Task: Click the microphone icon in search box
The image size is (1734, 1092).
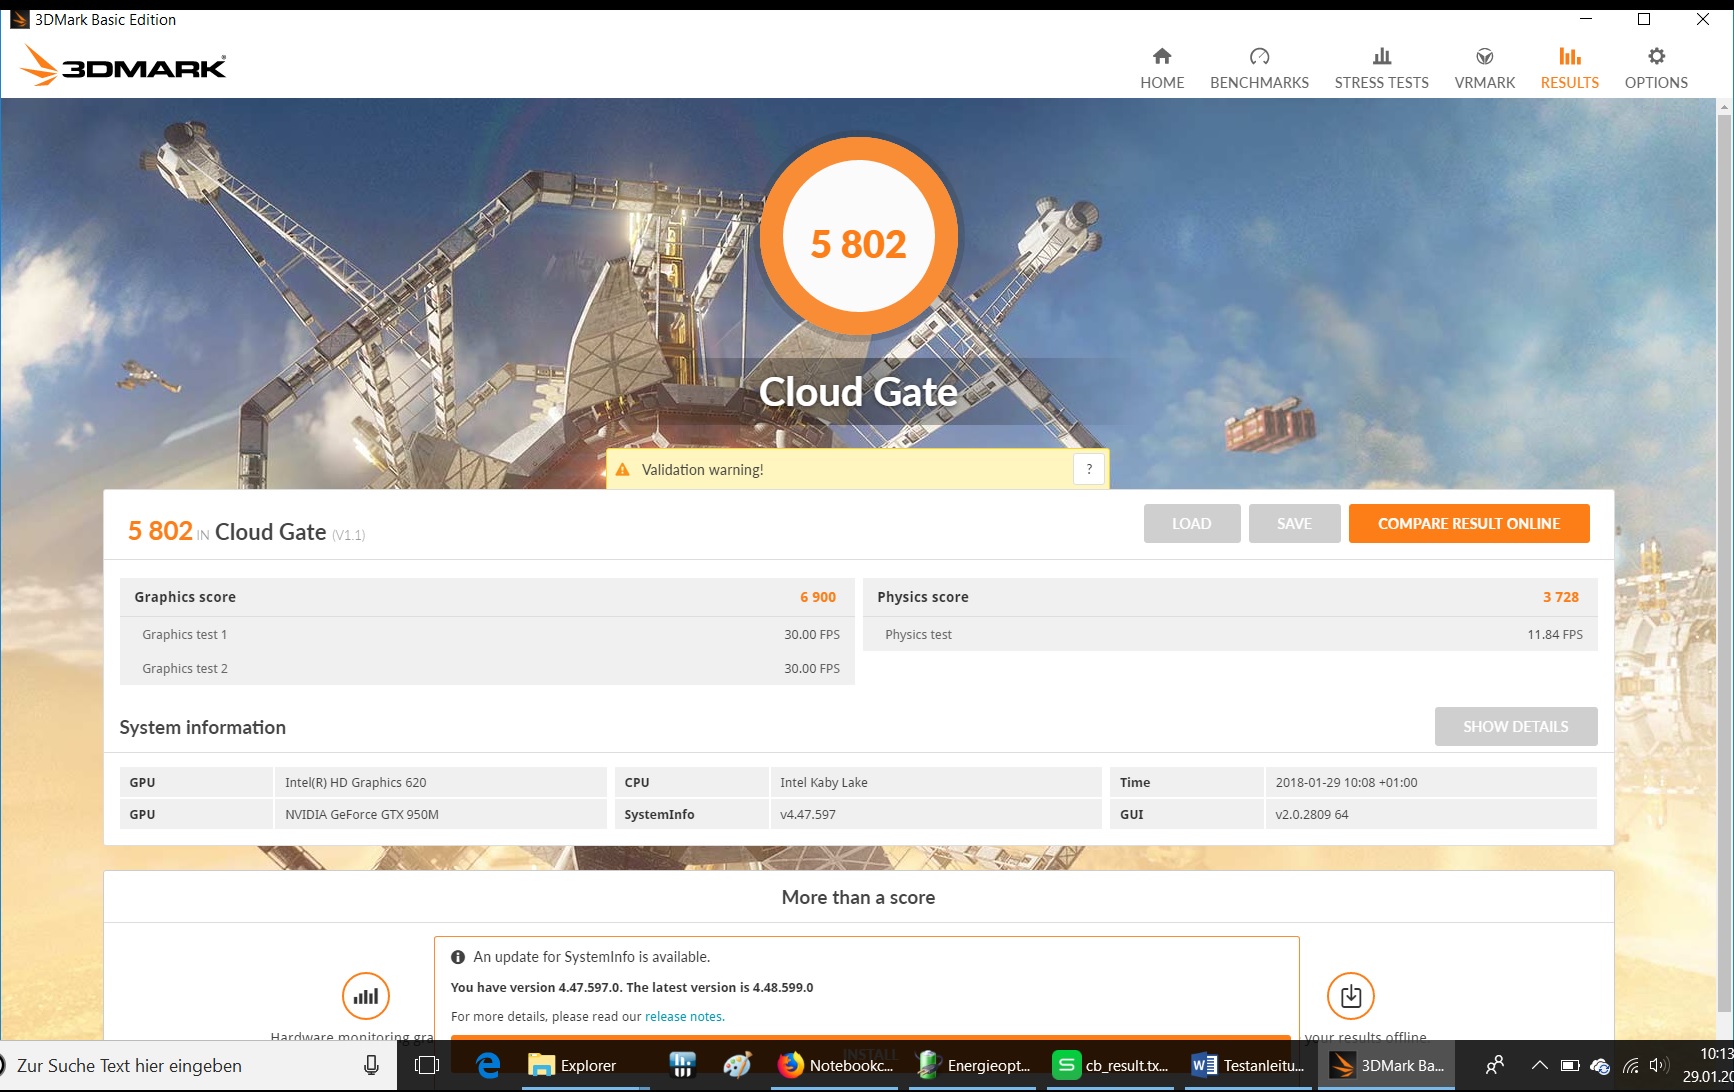Action: (371, 1066)
